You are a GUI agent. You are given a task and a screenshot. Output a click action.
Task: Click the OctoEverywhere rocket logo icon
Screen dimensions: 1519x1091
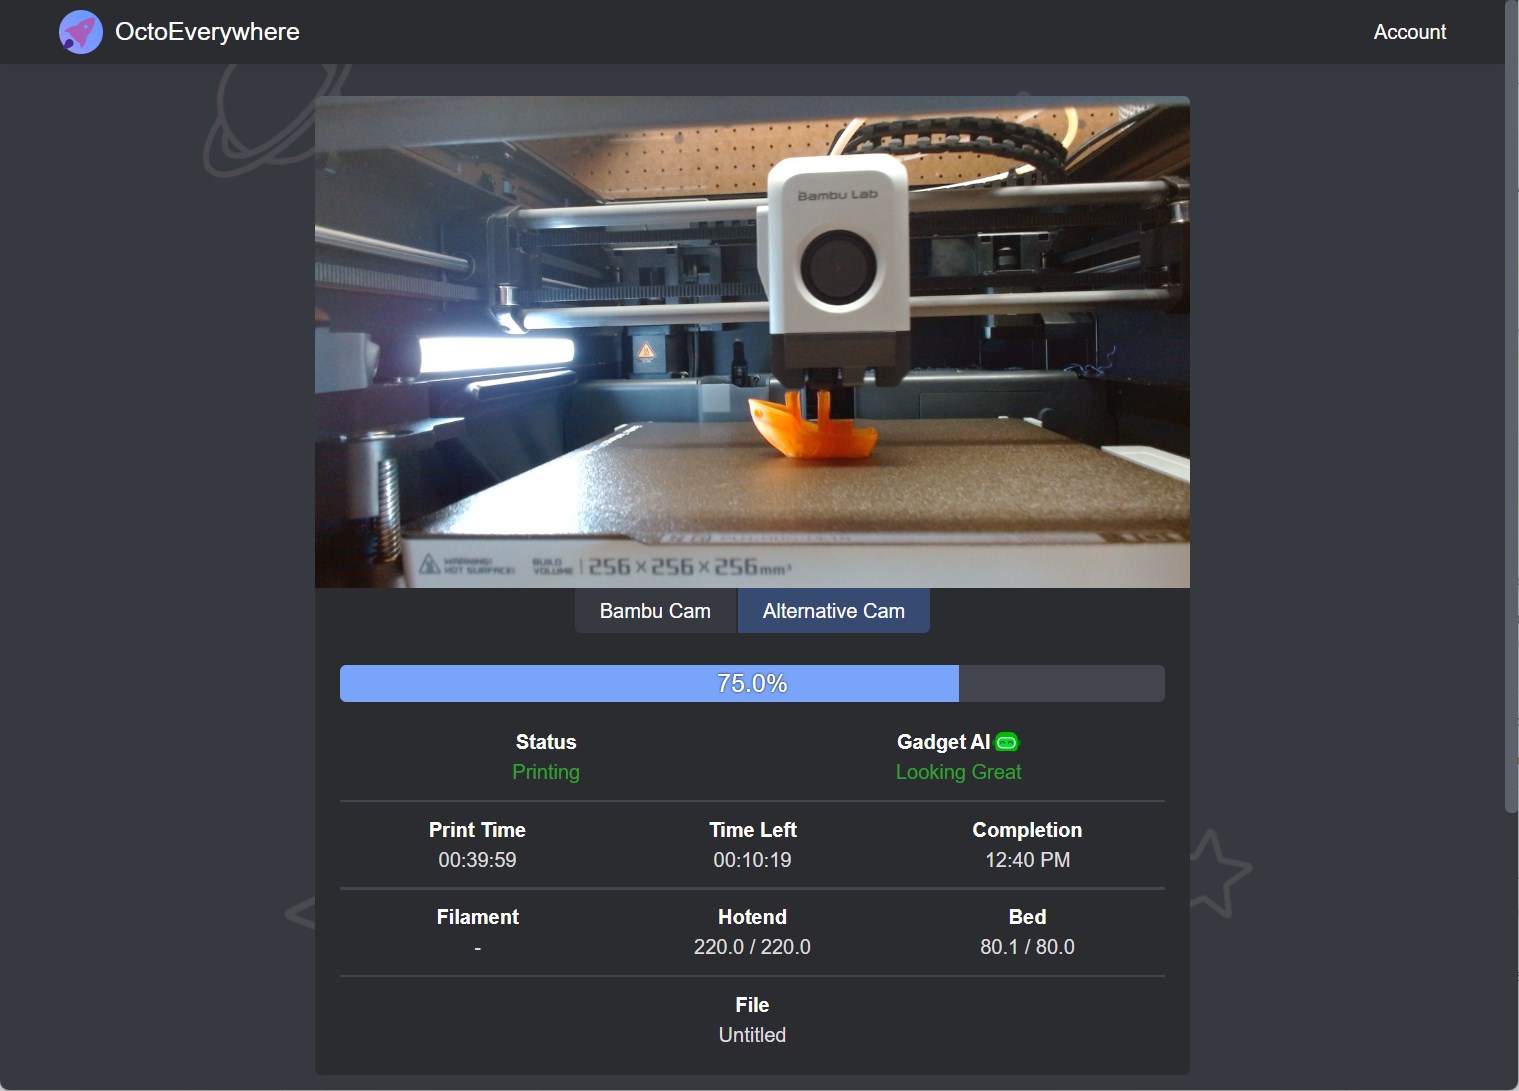(80, 31)
